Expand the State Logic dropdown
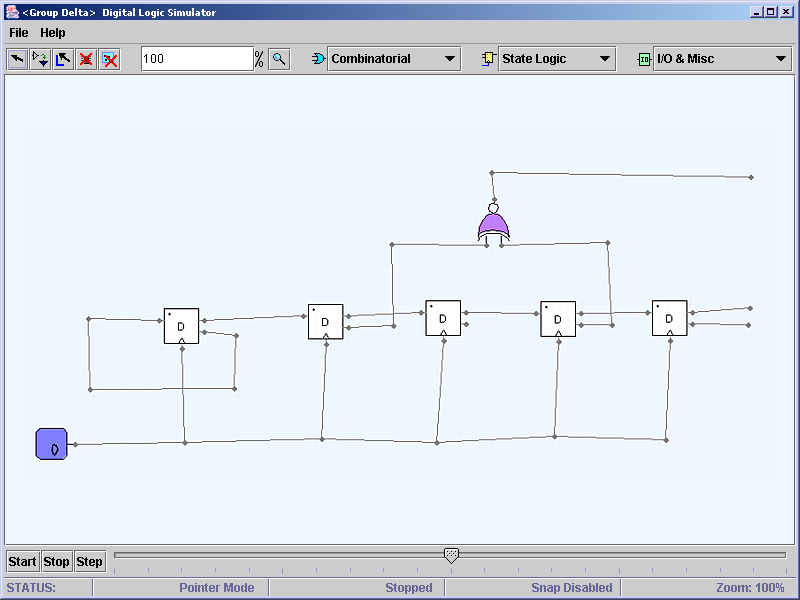 [x=557, y=59]
